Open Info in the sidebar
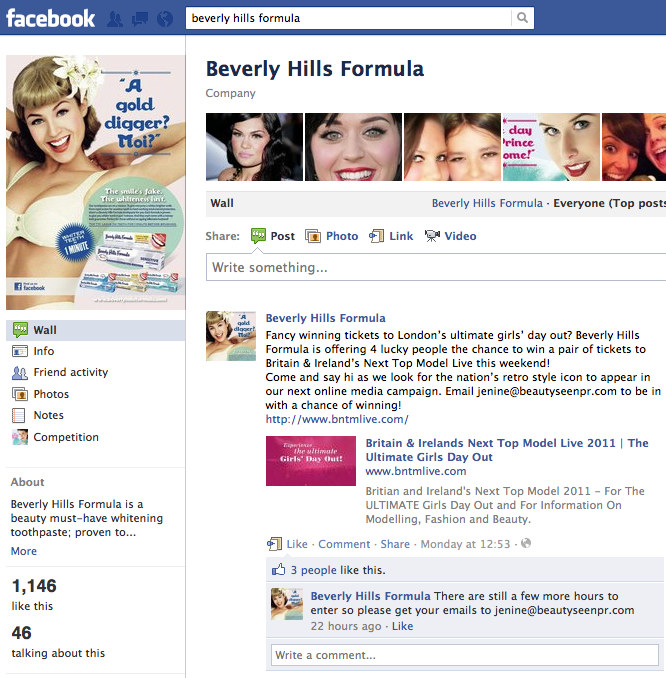Screen dimensions: 666x678 click(44, 351)
